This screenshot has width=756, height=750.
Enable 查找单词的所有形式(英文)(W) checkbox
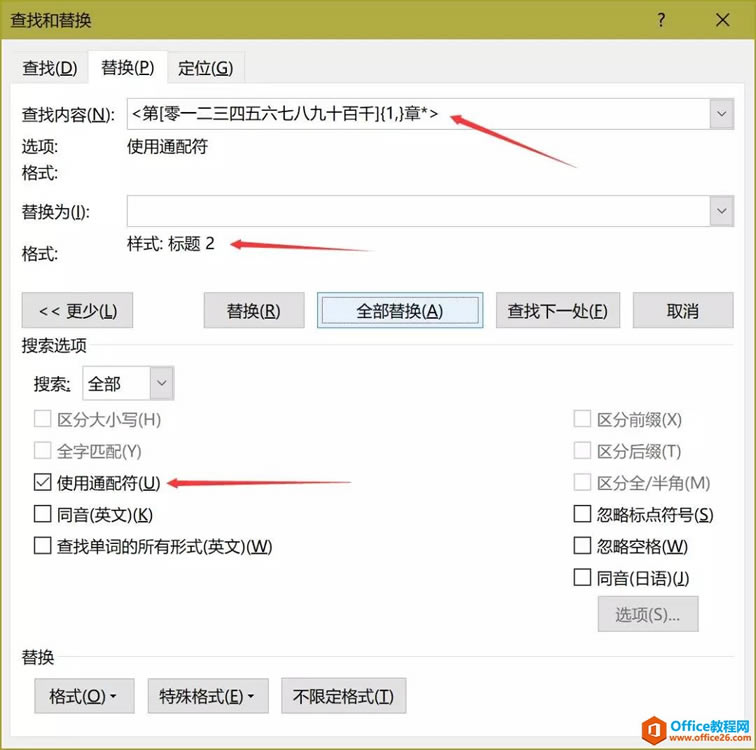42,546
